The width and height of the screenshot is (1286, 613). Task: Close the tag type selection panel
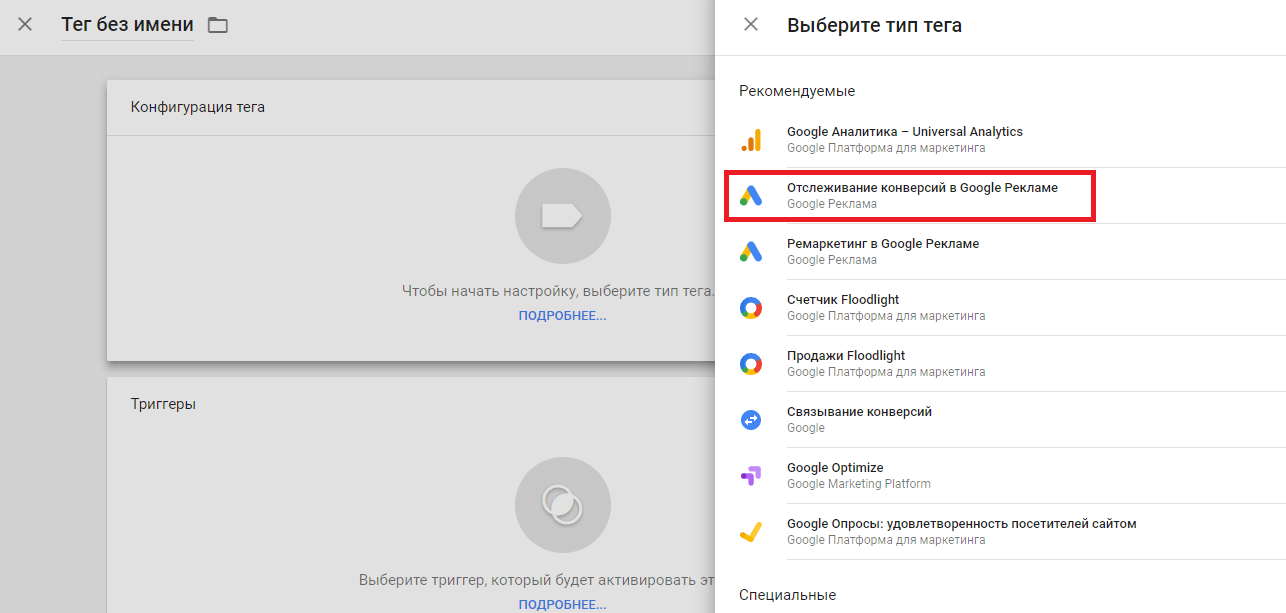751,25
